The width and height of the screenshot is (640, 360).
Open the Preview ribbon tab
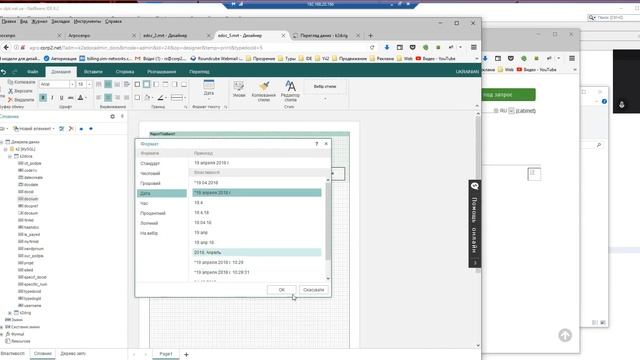(x=199, y=72)
